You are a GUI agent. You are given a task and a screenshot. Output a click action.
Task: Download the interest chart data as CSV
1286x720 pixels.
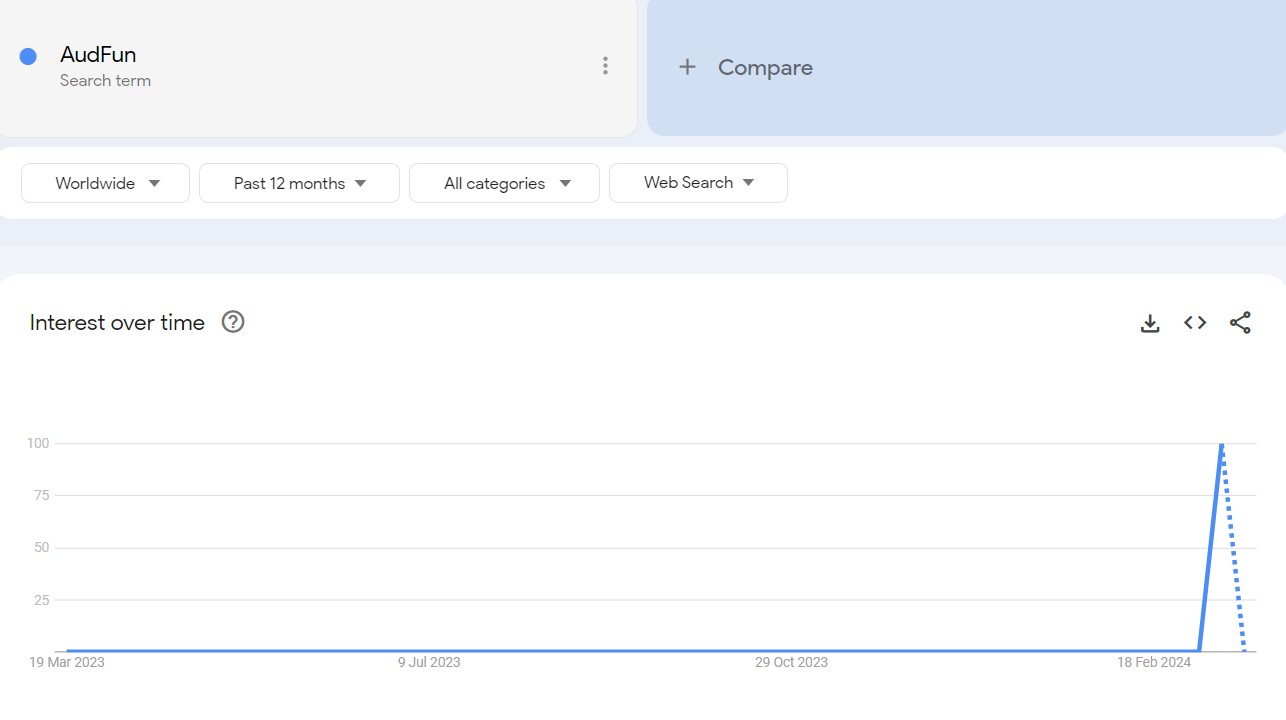(1150, 323)
